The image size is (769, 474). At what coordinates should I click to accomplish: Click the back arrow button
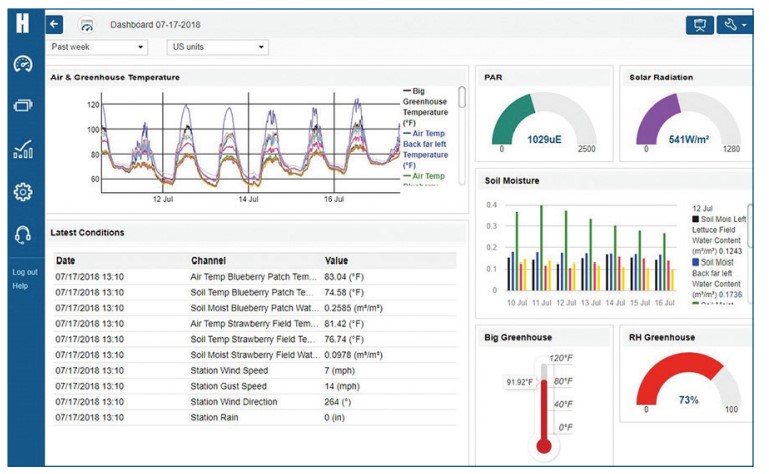pyautogui.click(x=55, y=24)
